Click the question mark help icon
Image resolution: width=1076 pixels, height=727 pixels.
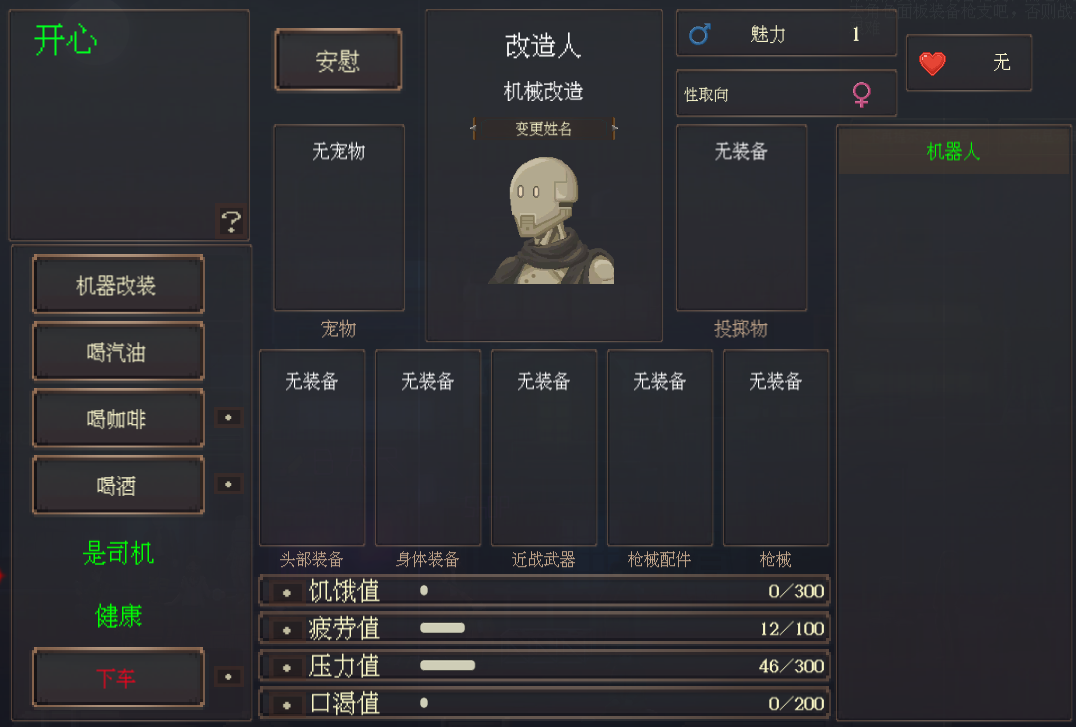tap(231, 221)
